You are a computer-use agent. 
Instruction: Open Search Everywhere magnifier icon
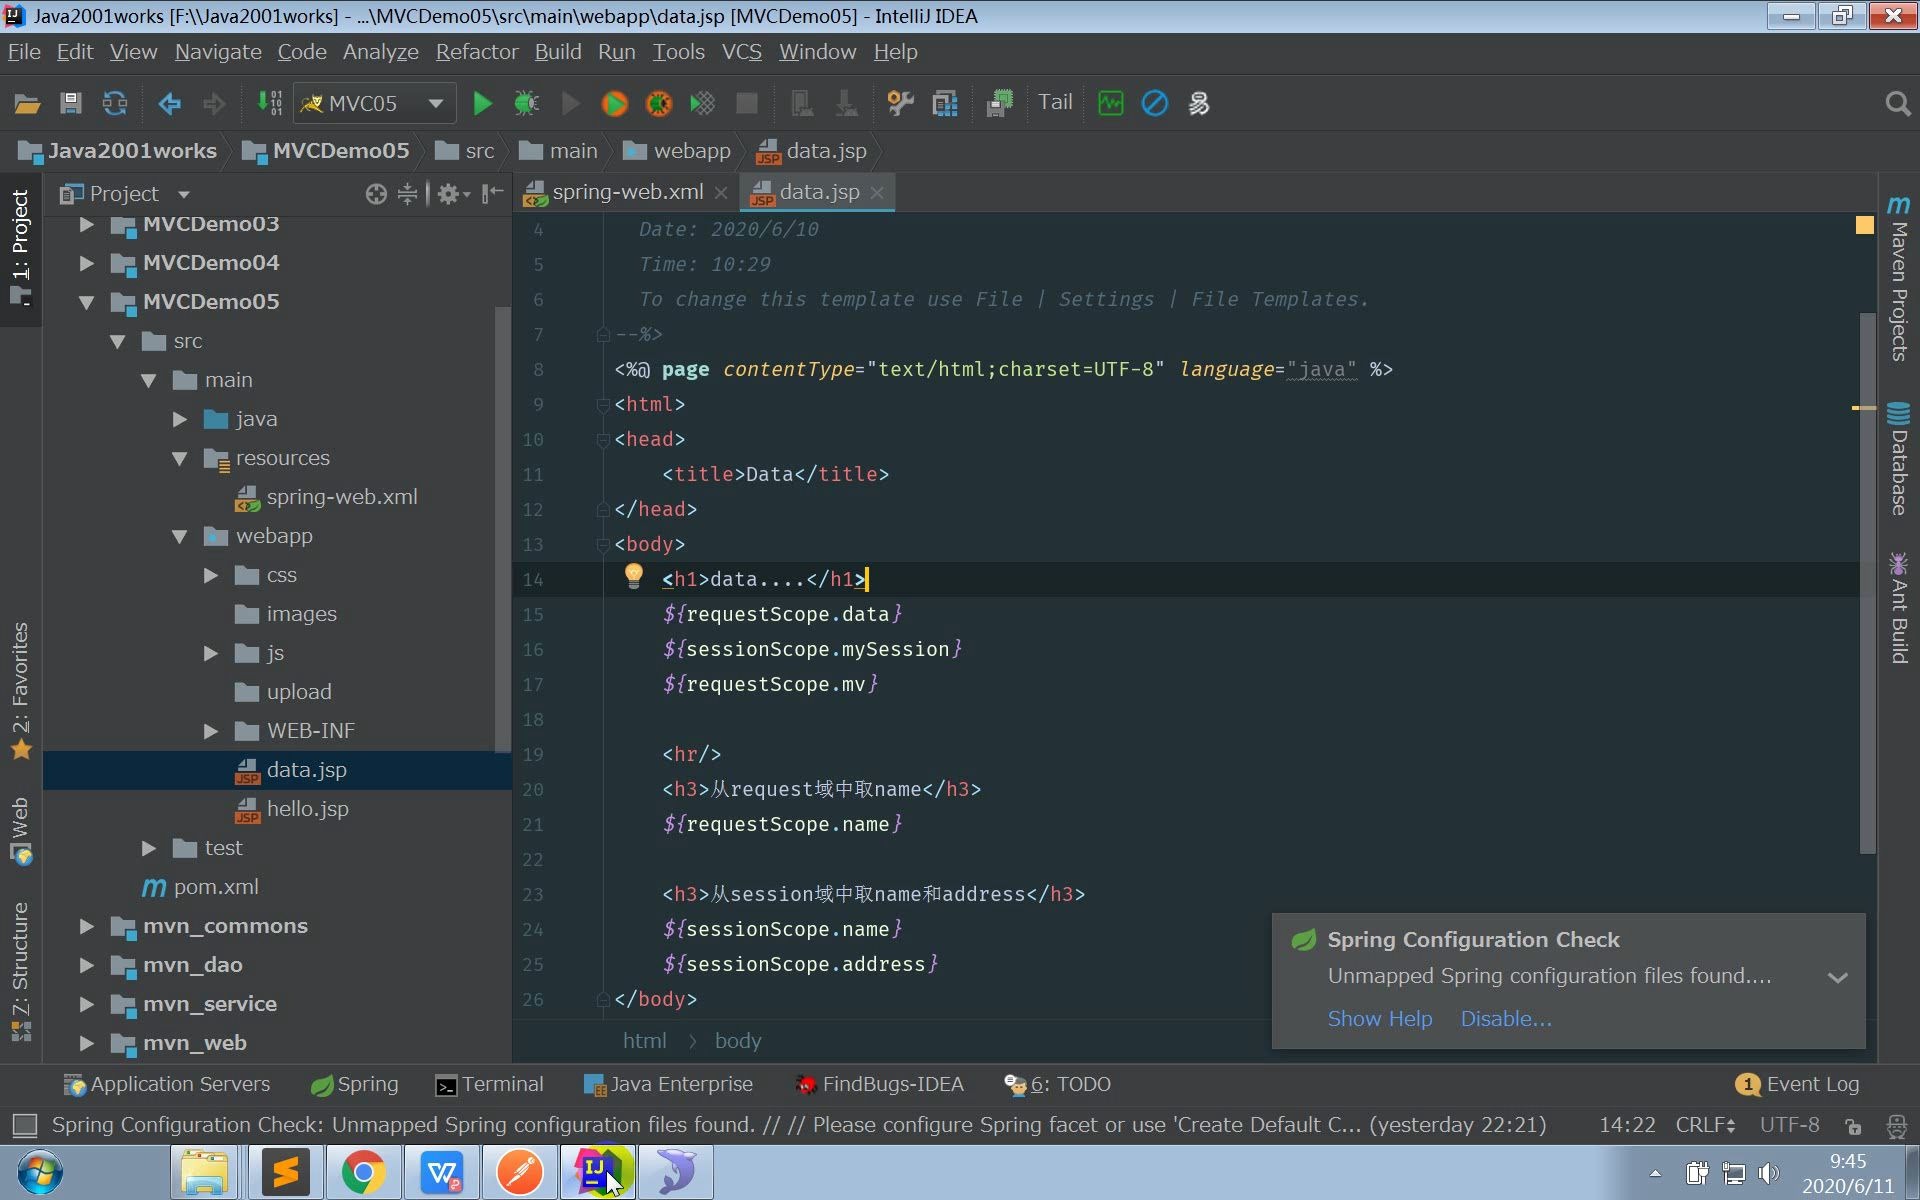(1897, 103)
